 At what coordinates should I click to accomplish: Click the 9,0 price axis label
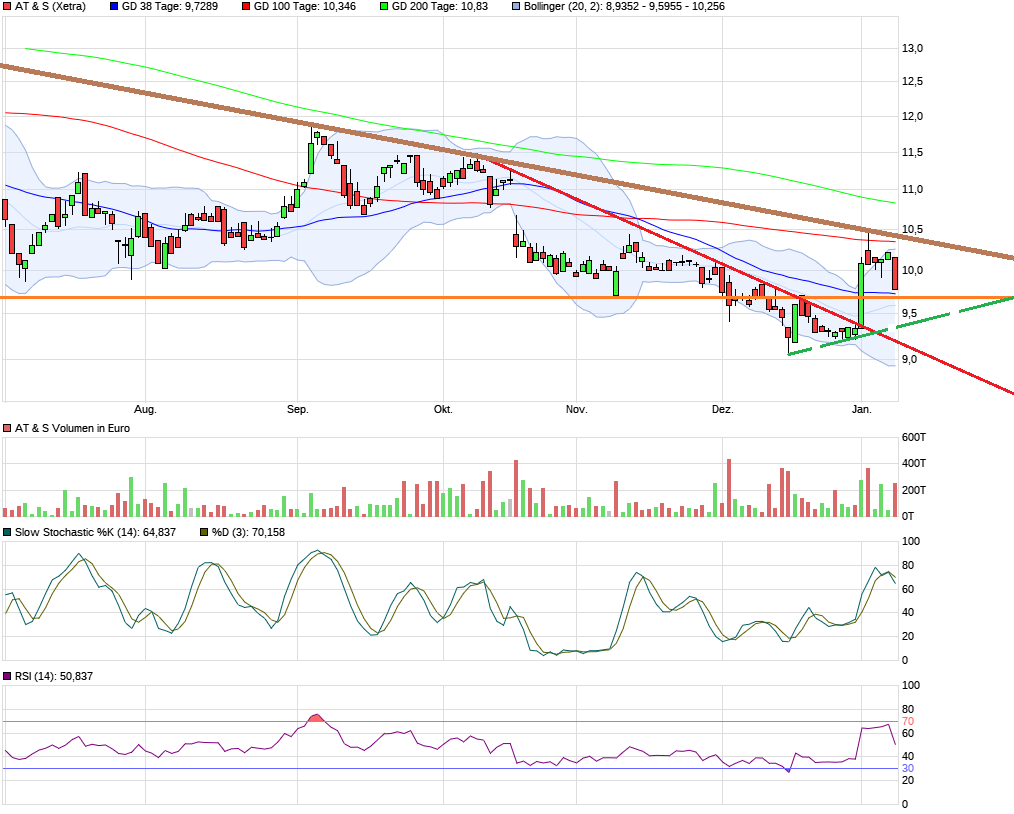click(x=909, y=359)
